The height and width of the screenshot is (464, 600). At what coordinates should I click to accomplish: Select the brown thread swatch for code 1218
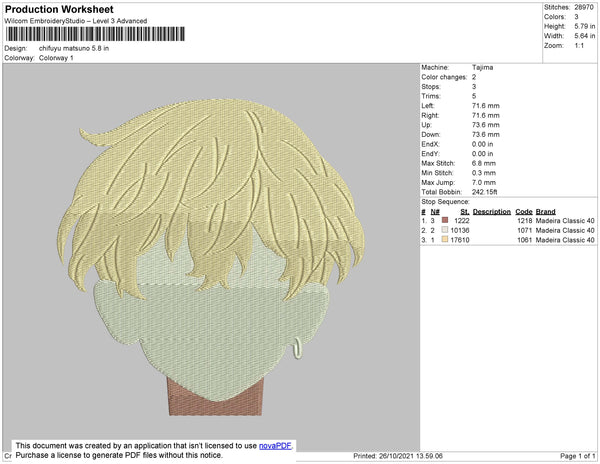pyautogui.click(x=445, y=220)
